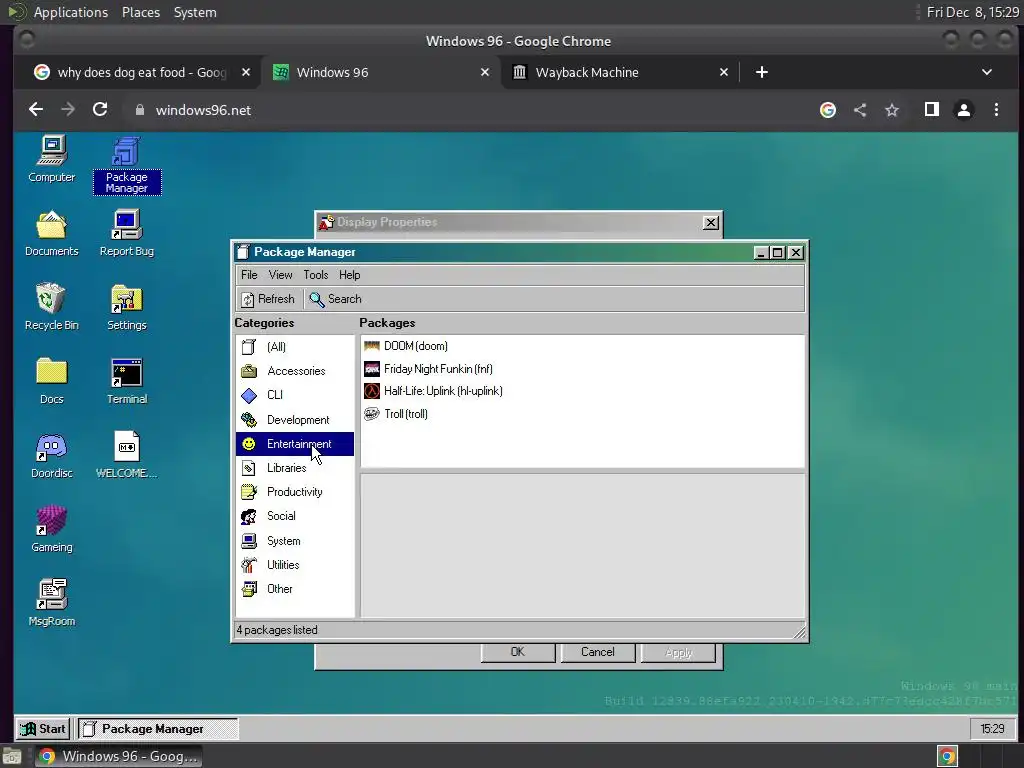The height and width of the screenshot is (768, 1024).
Task: Click OK in Display Properties window
Action: 518,652
